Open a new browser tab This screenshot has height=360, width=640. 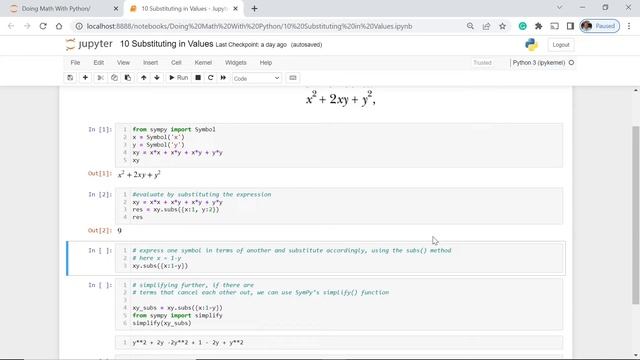tap(254, 9)
